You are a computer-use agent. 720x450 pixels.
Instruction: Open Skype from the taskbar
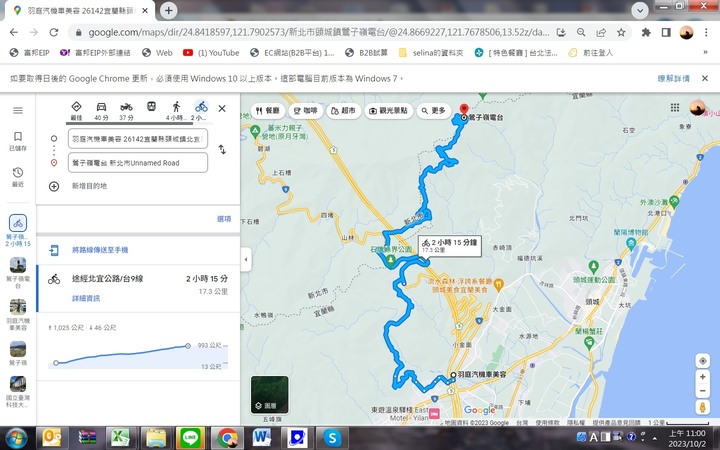[332, 438]
